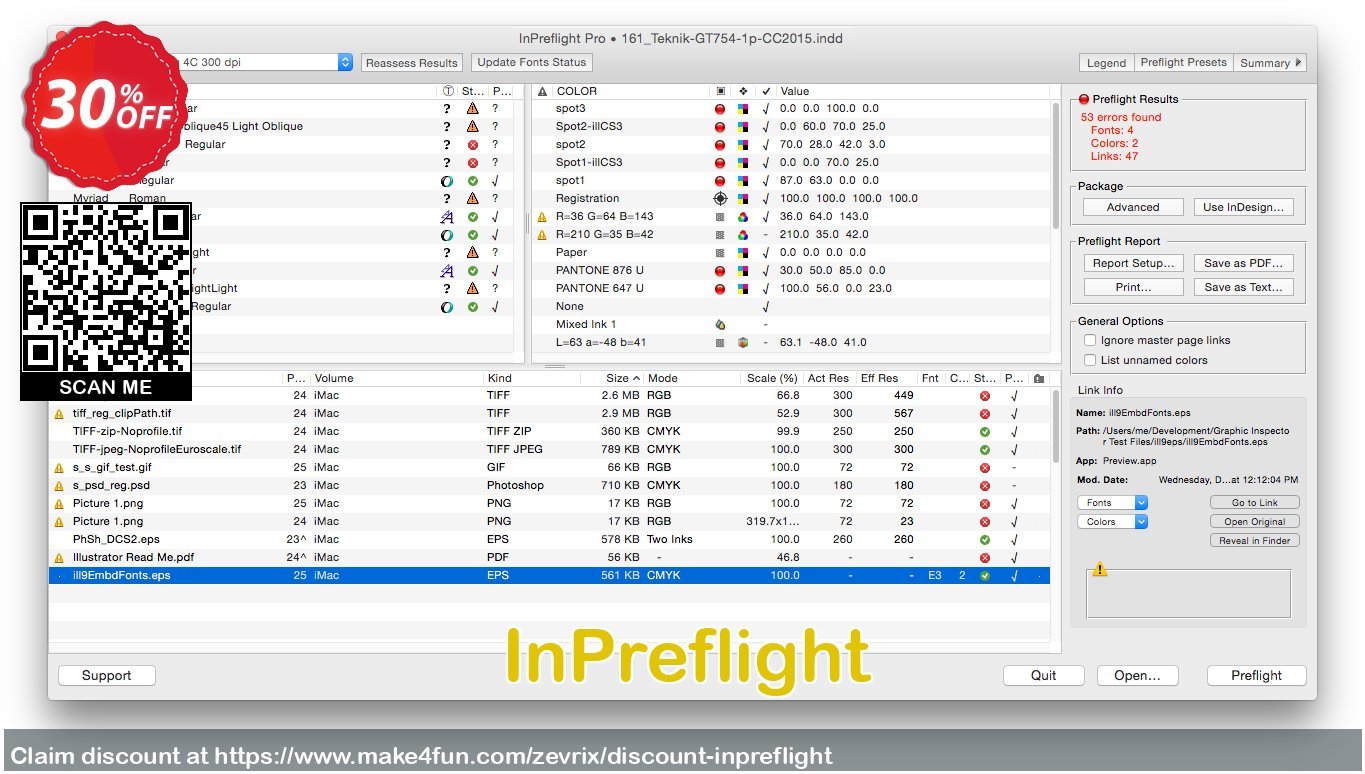Click warning icon in COLOR table header
The width and height of the screenshot is (1365, 774).
(x=543, y=91)
